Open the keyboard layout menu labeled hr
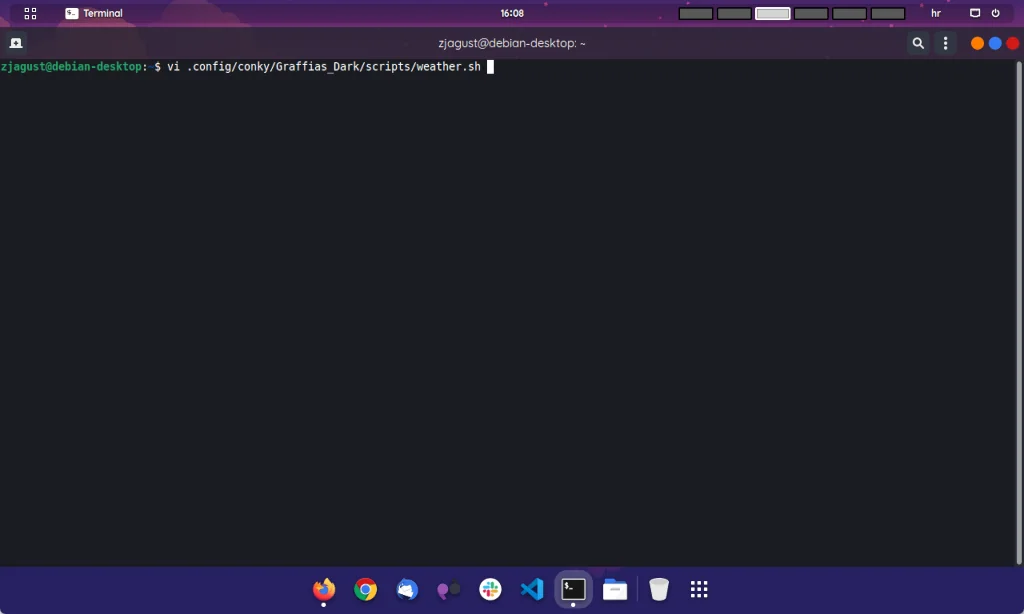Viewport: 1024px width, 614px height. click(935, 13)
